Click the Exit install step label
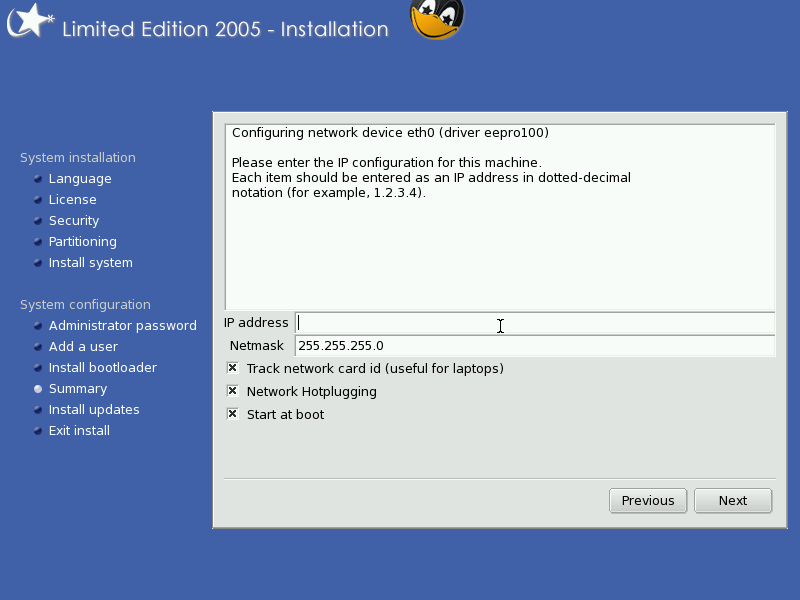Image resolution: width=800 pixels, height=600 pixels. (79, 431)
